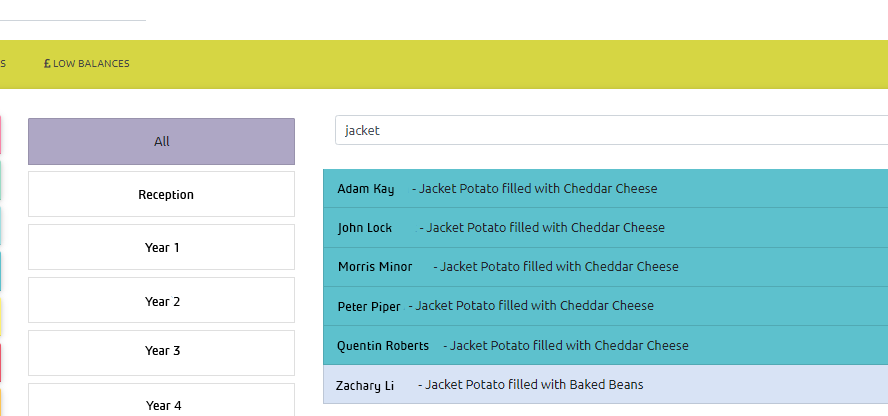
Task: Show Year 1 pupils
Action: [161, 247]
